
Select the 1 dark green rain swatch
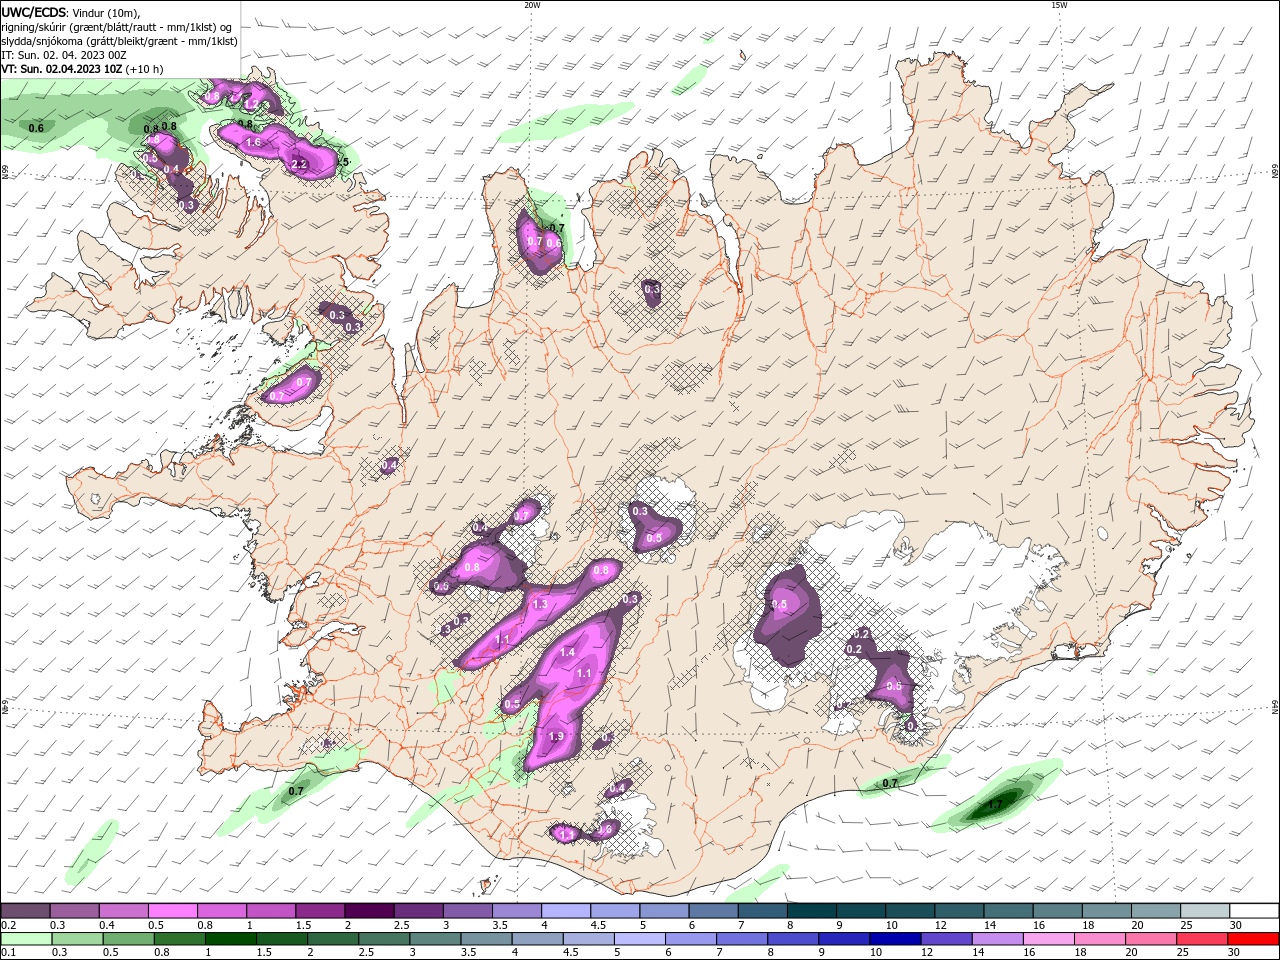tap(230, 939)
